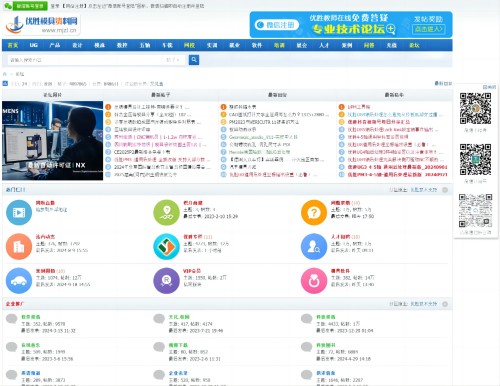
Task: Switch to the 最新图片 column header
Action: point(52,95)
